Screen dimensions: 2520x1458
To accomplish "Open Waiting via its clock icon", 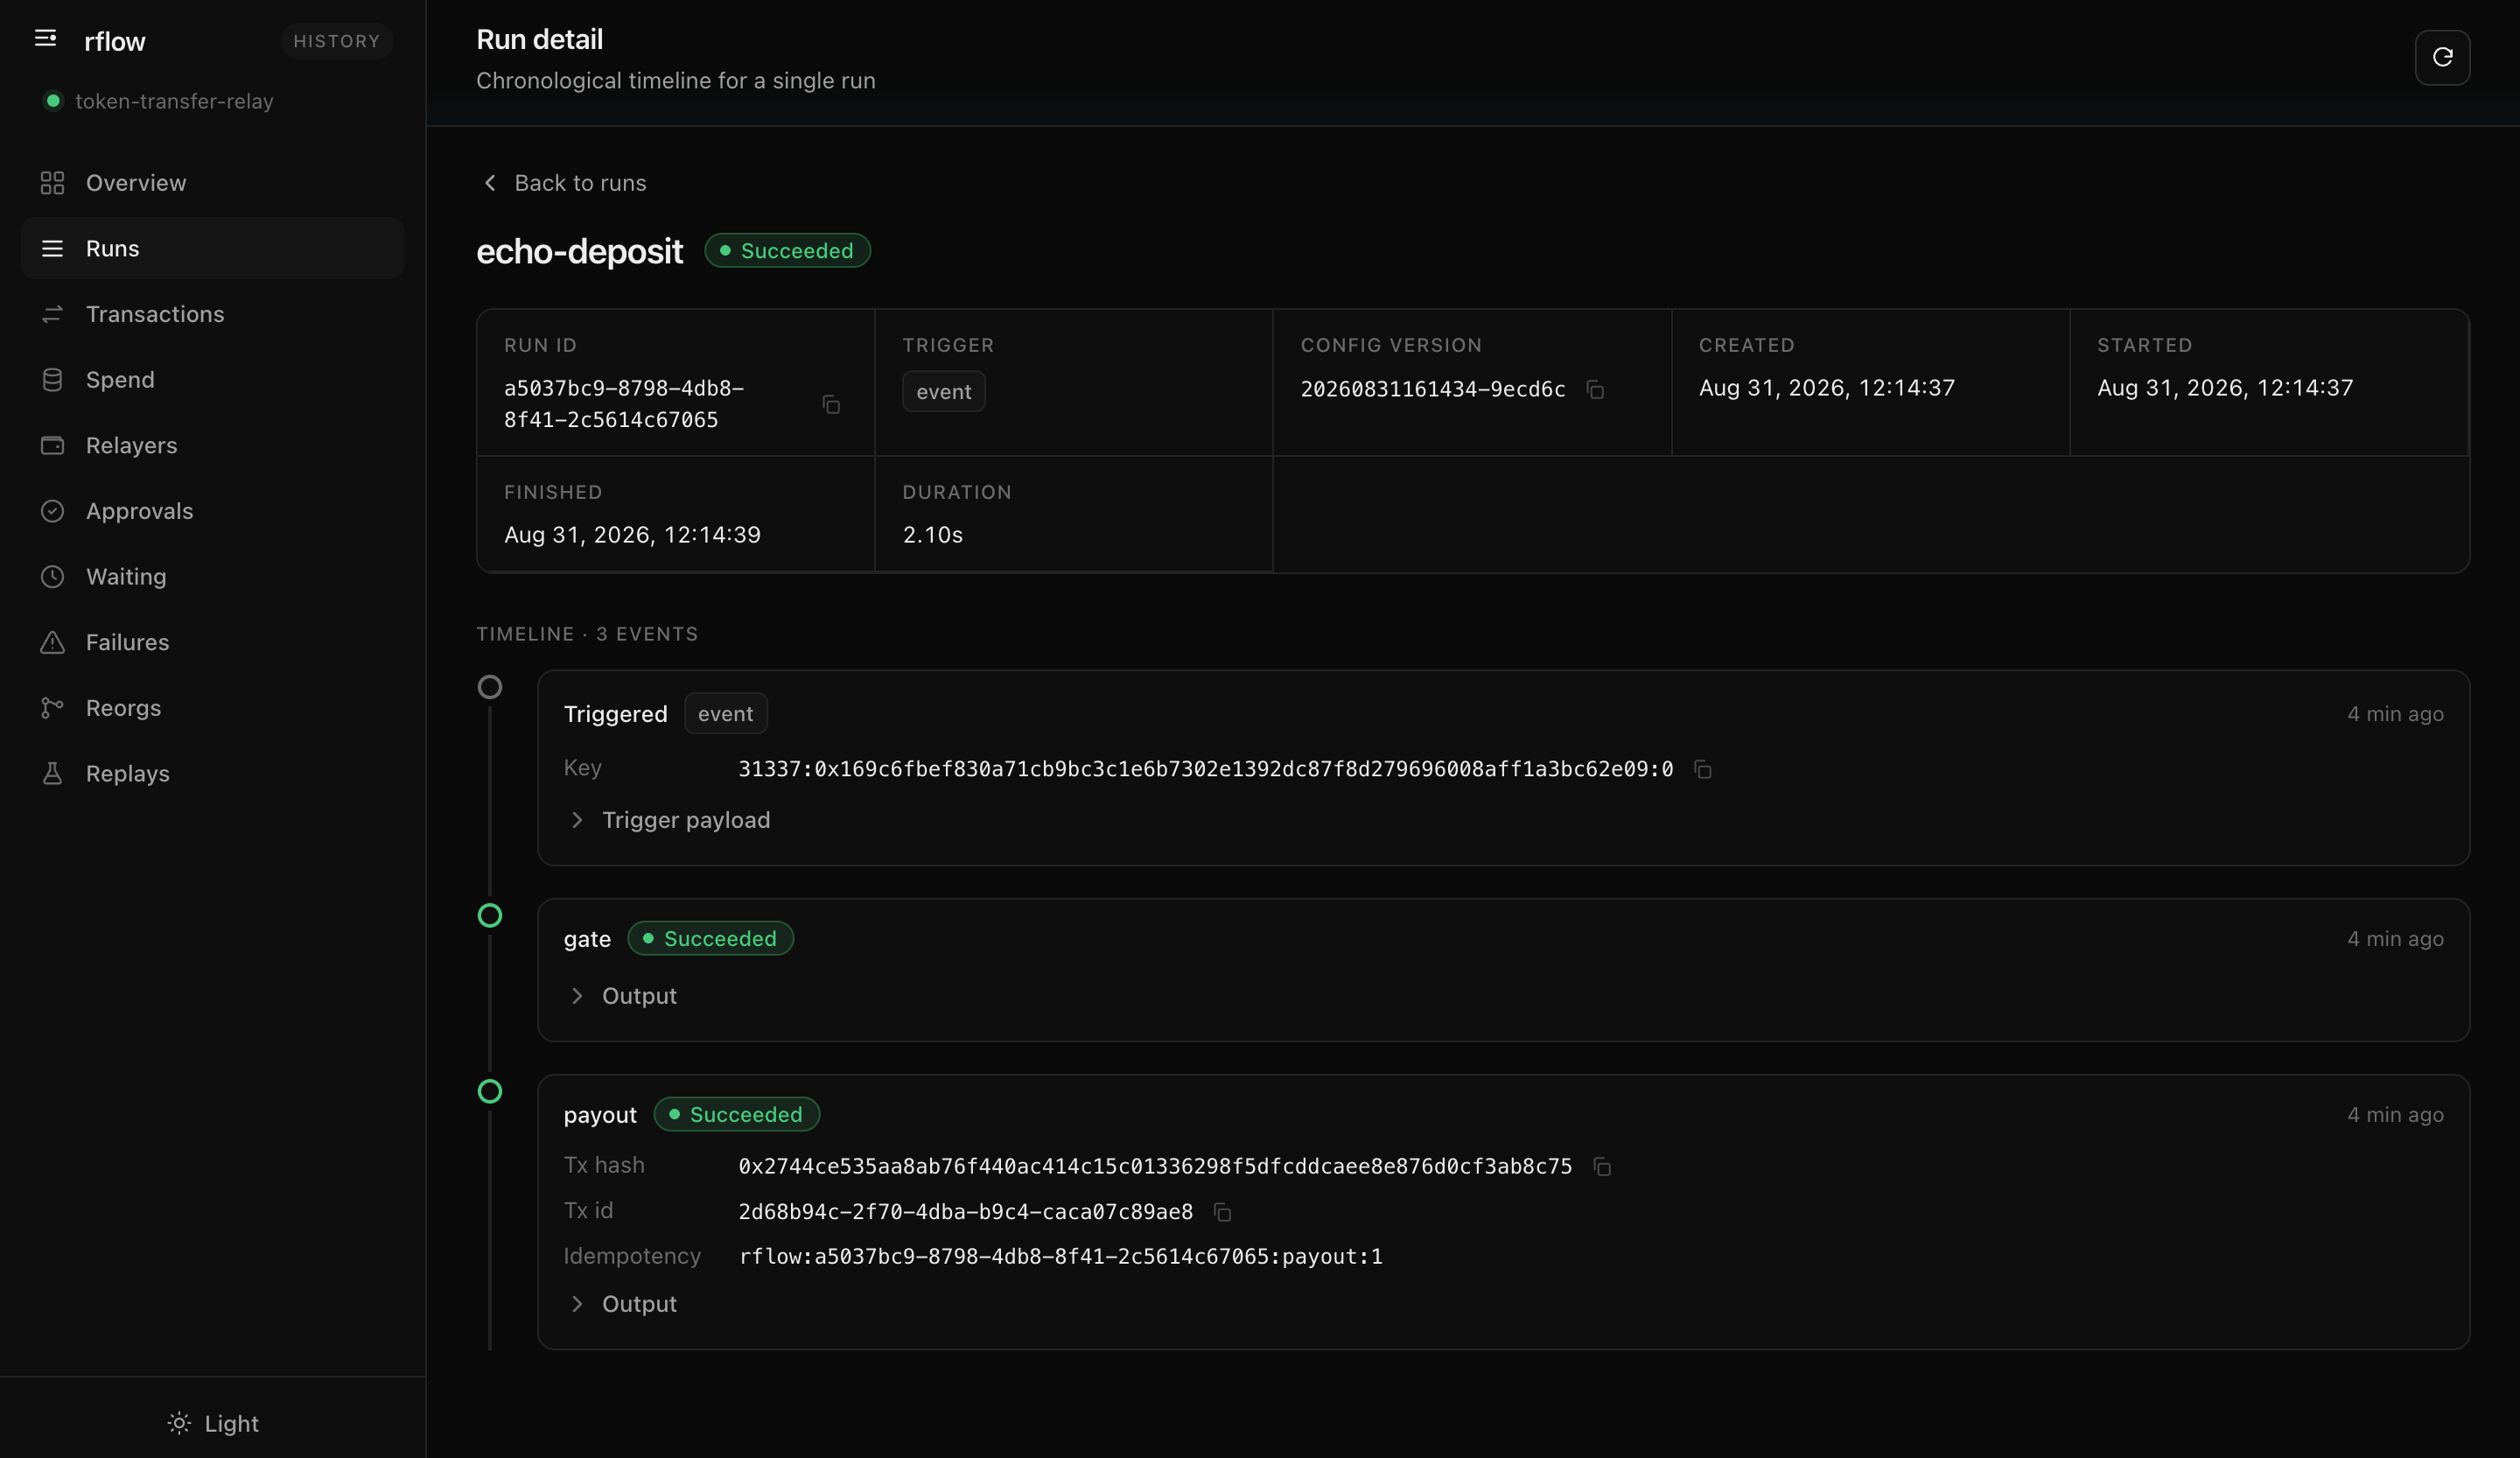I will pos(52,577).
